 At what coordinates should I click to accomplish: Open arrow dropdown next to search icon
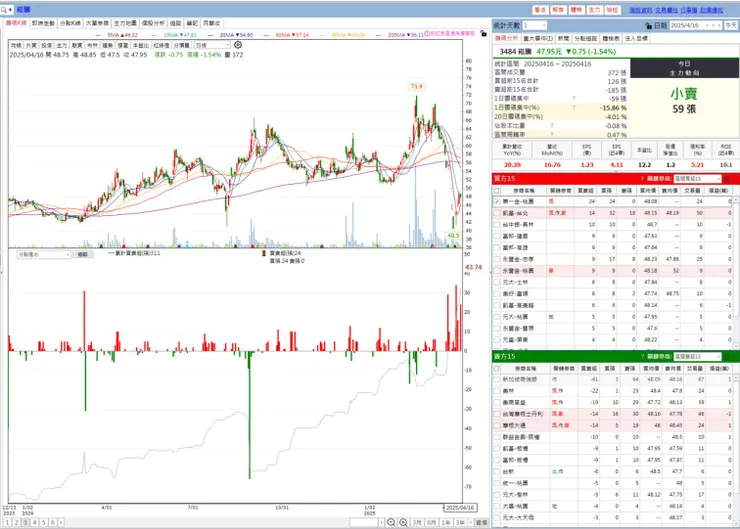(x=10, y=9)
